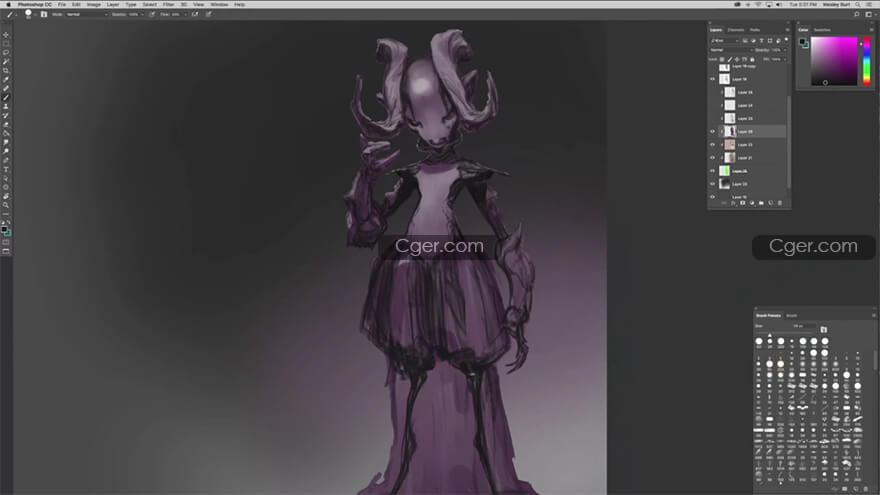Select the Eraser tool
Image resolution: width=880 pixels, height=495 pixels.
[6, 125]
